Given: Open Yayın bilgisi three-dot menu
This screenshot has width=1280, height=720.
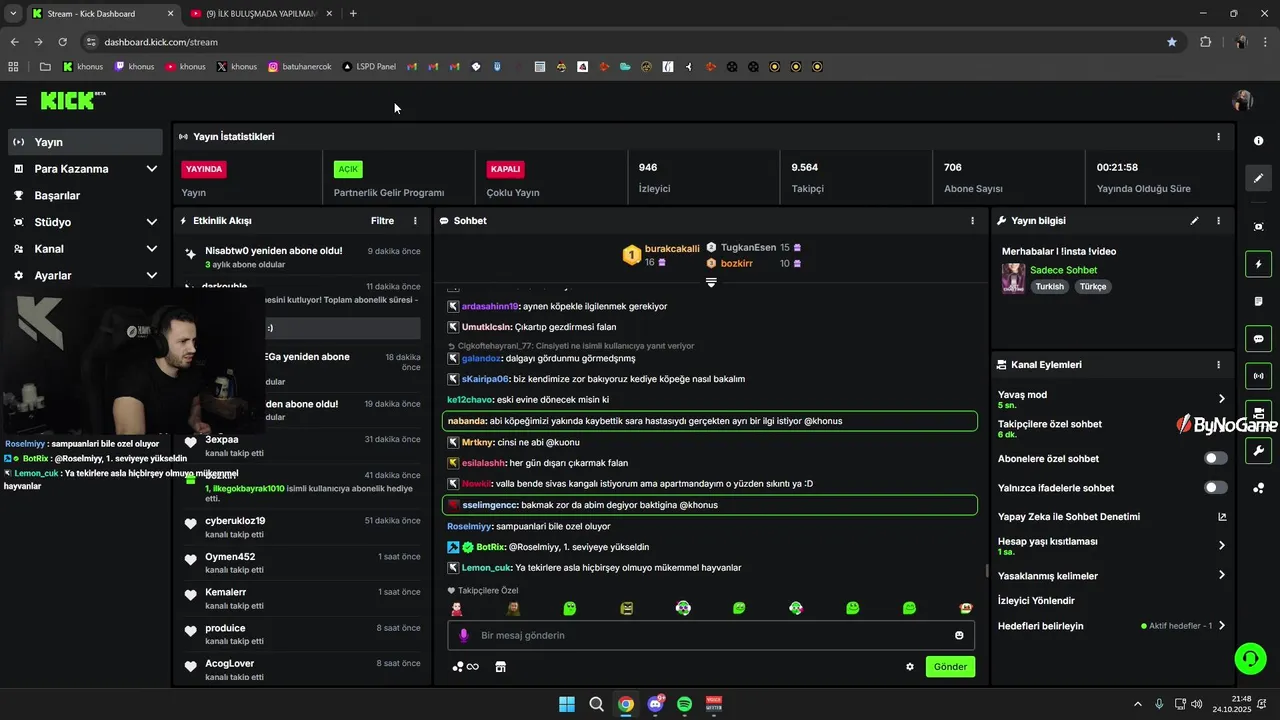Looking at the screenshot, I should 1218,221.
